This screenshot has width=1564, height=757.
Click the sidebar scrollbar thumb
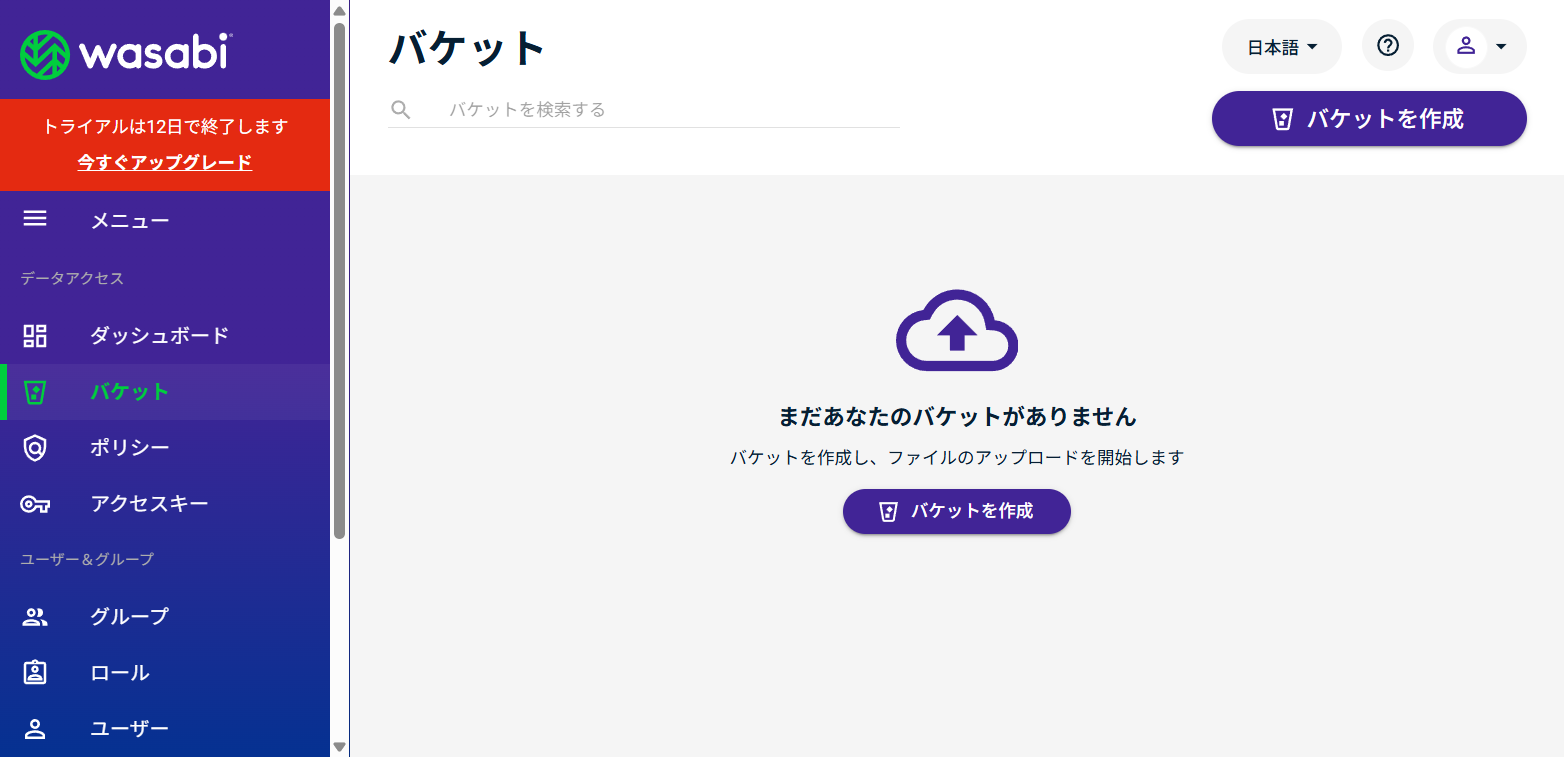(339, 281)
